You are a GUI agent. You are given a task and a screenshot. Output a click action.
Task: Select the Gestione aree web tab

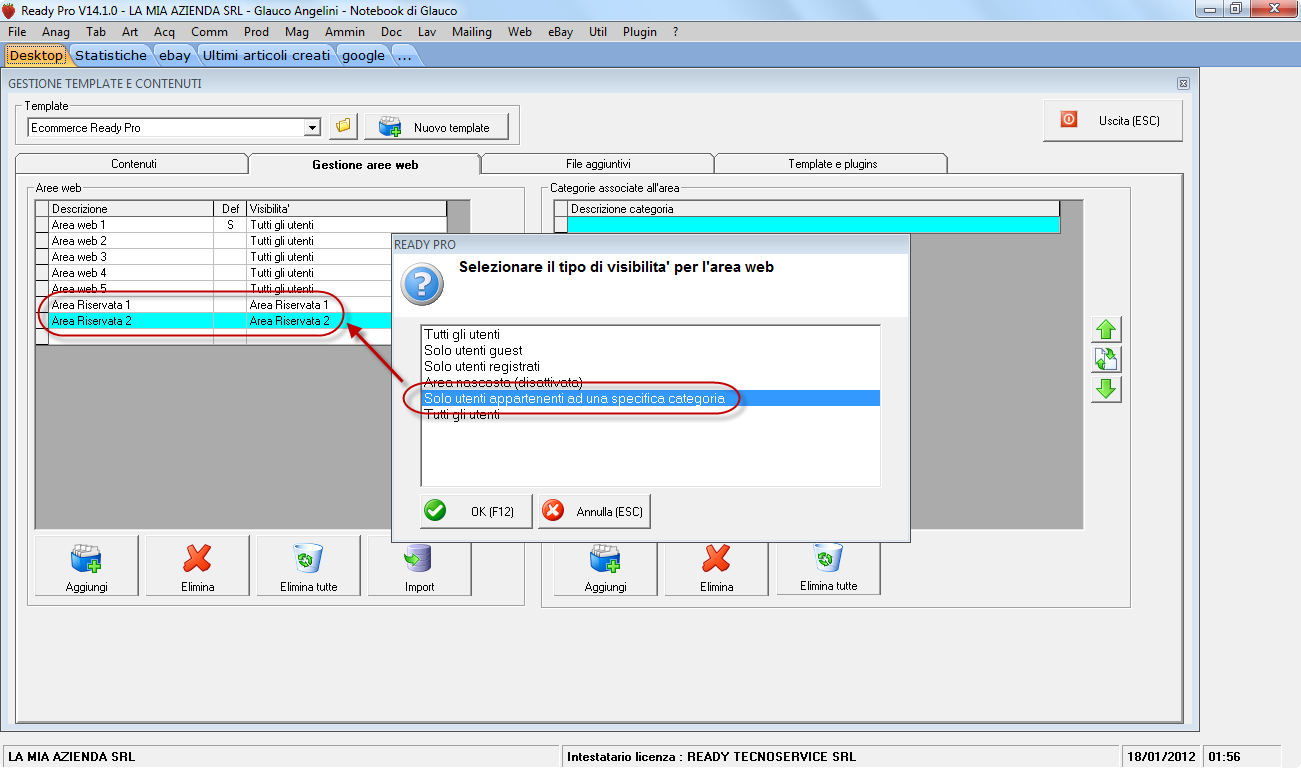(365, 164)
